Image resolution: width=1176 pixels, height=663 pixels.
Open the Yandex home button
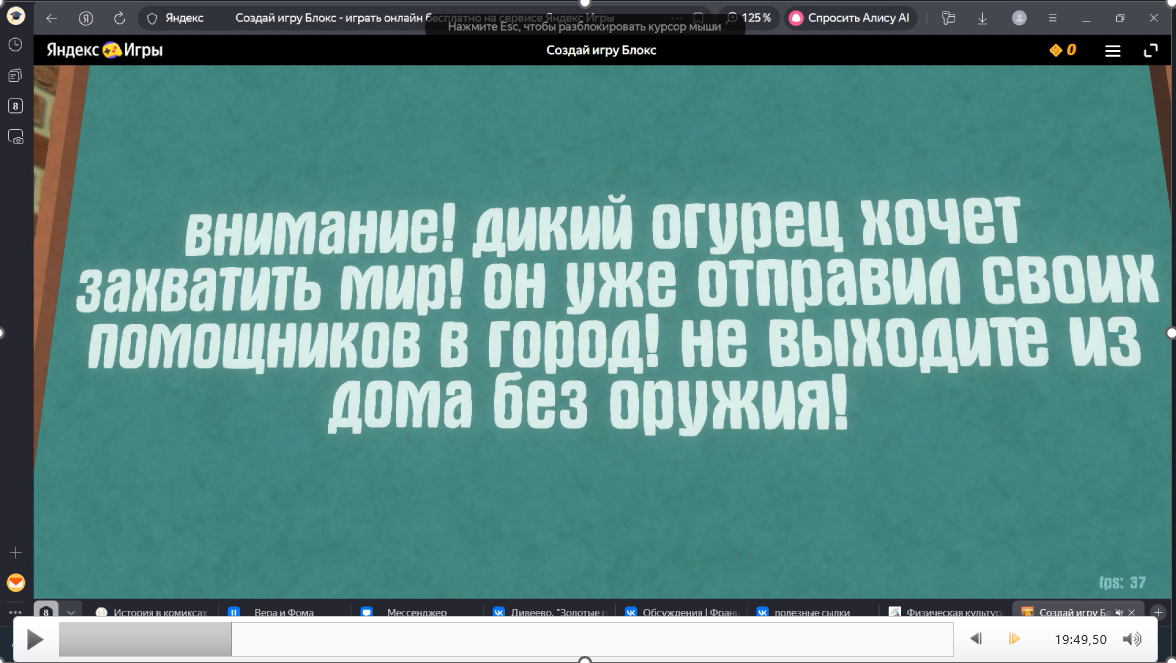(x=86, y=18)
